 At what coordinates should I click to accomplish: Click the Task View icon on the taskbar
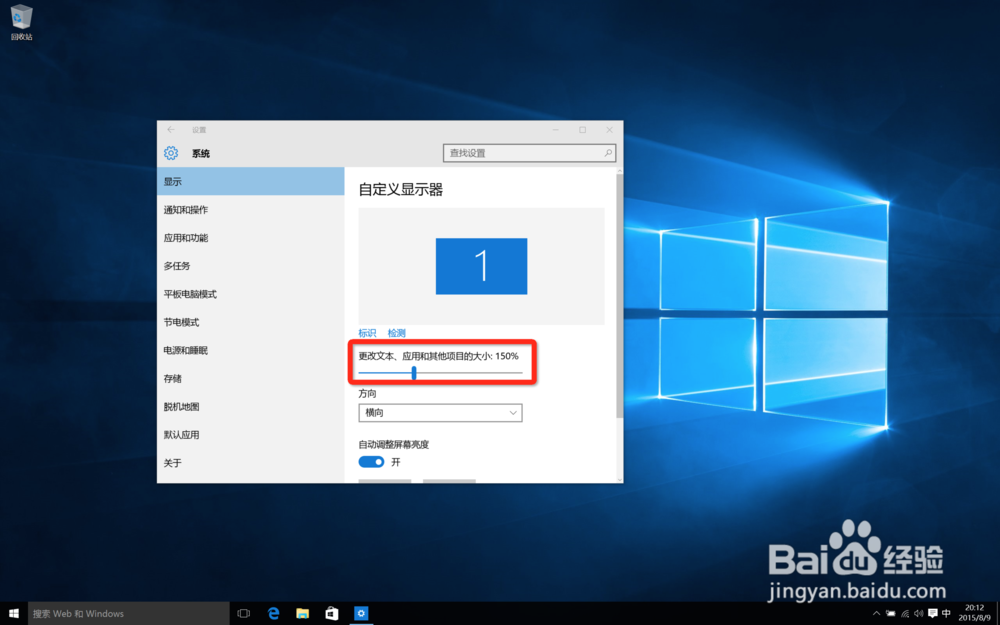[243, 613]
